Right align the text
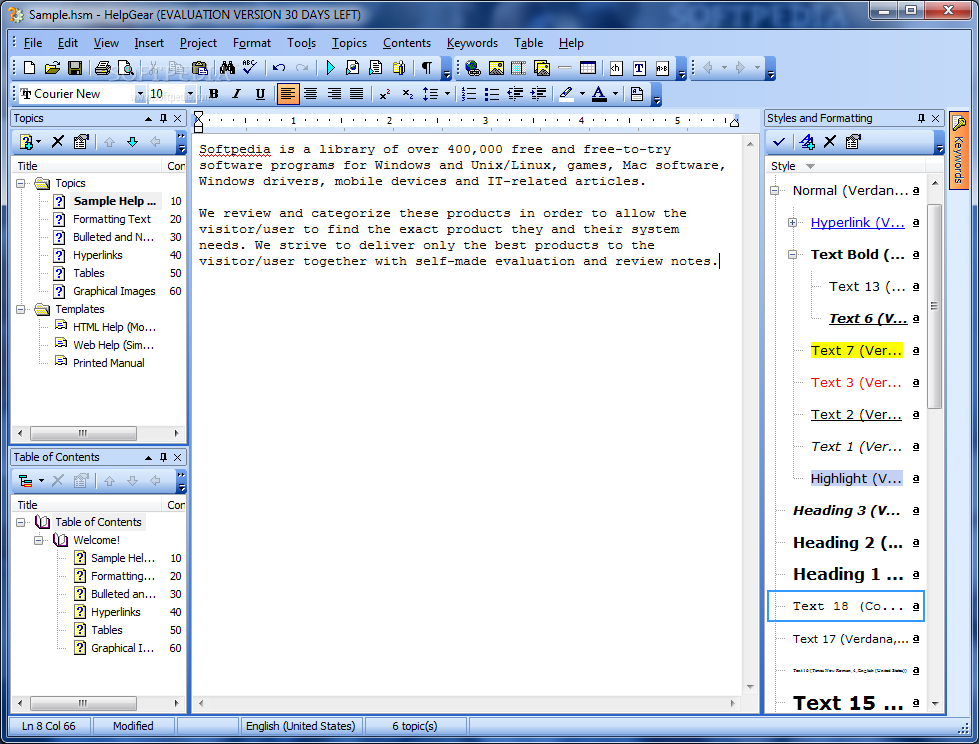 click(x=334, y=94)
